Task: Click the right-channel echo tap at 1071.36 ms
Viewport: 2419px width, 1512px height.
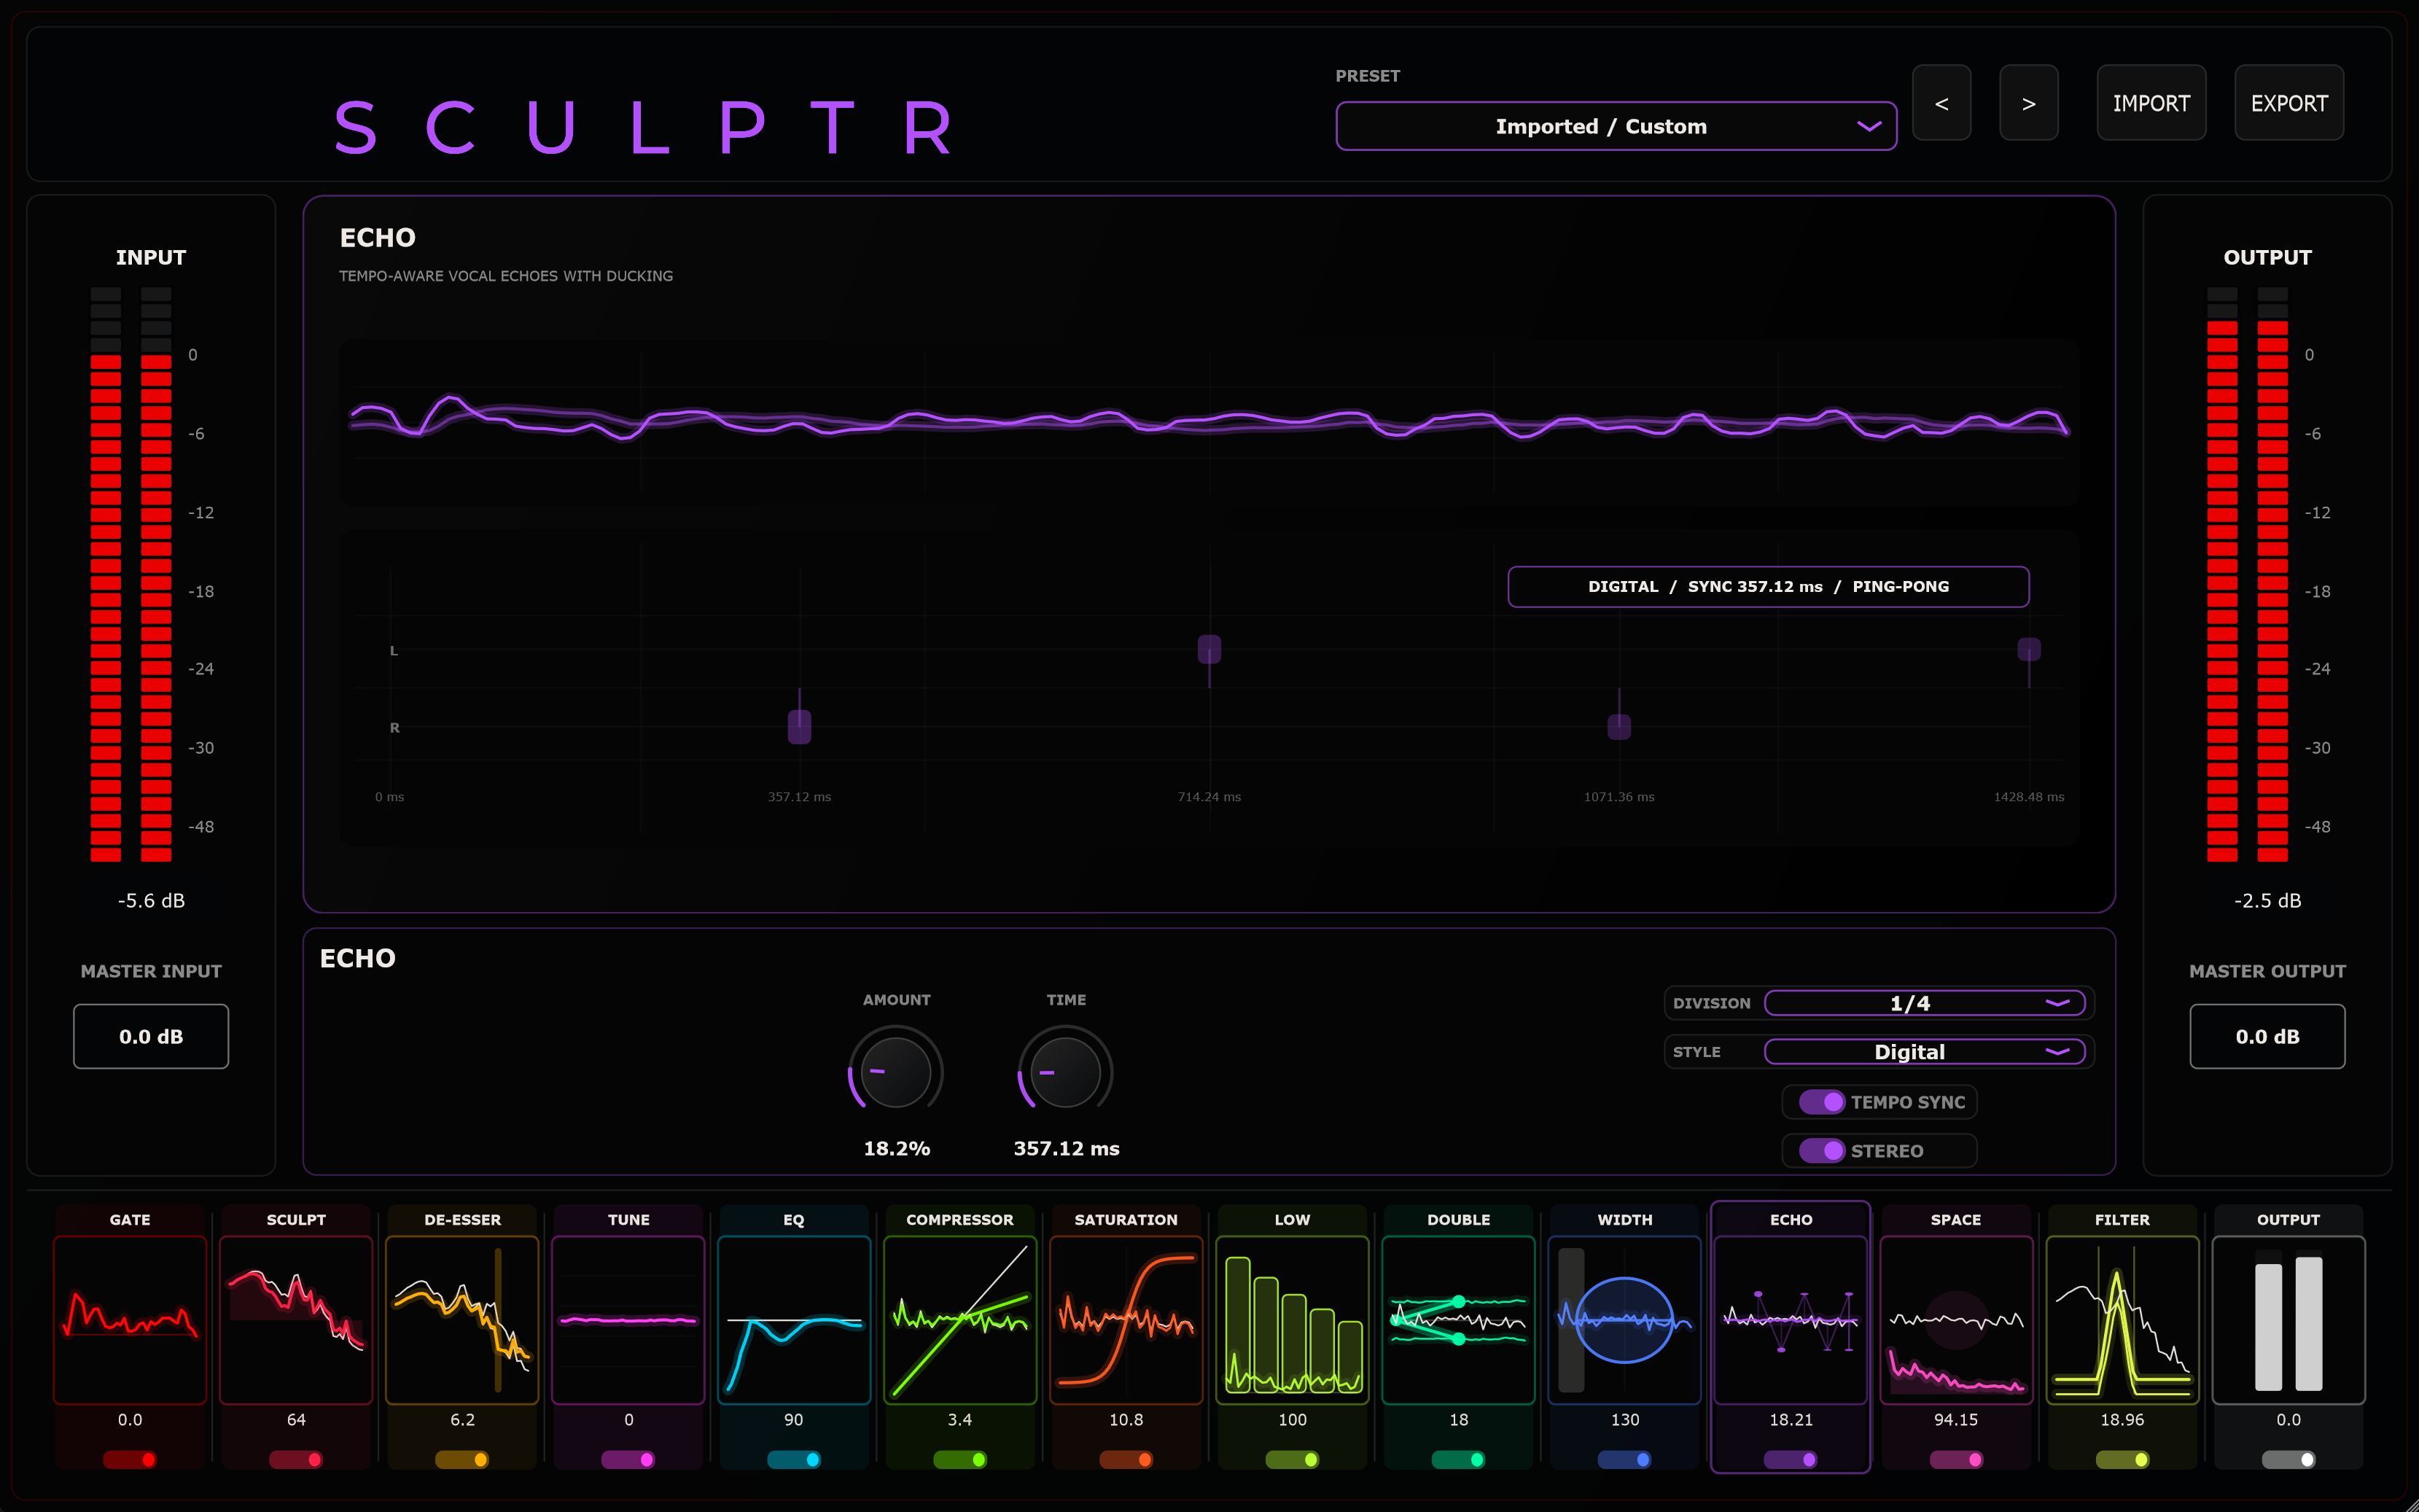Action: [x=1619, y=727]
